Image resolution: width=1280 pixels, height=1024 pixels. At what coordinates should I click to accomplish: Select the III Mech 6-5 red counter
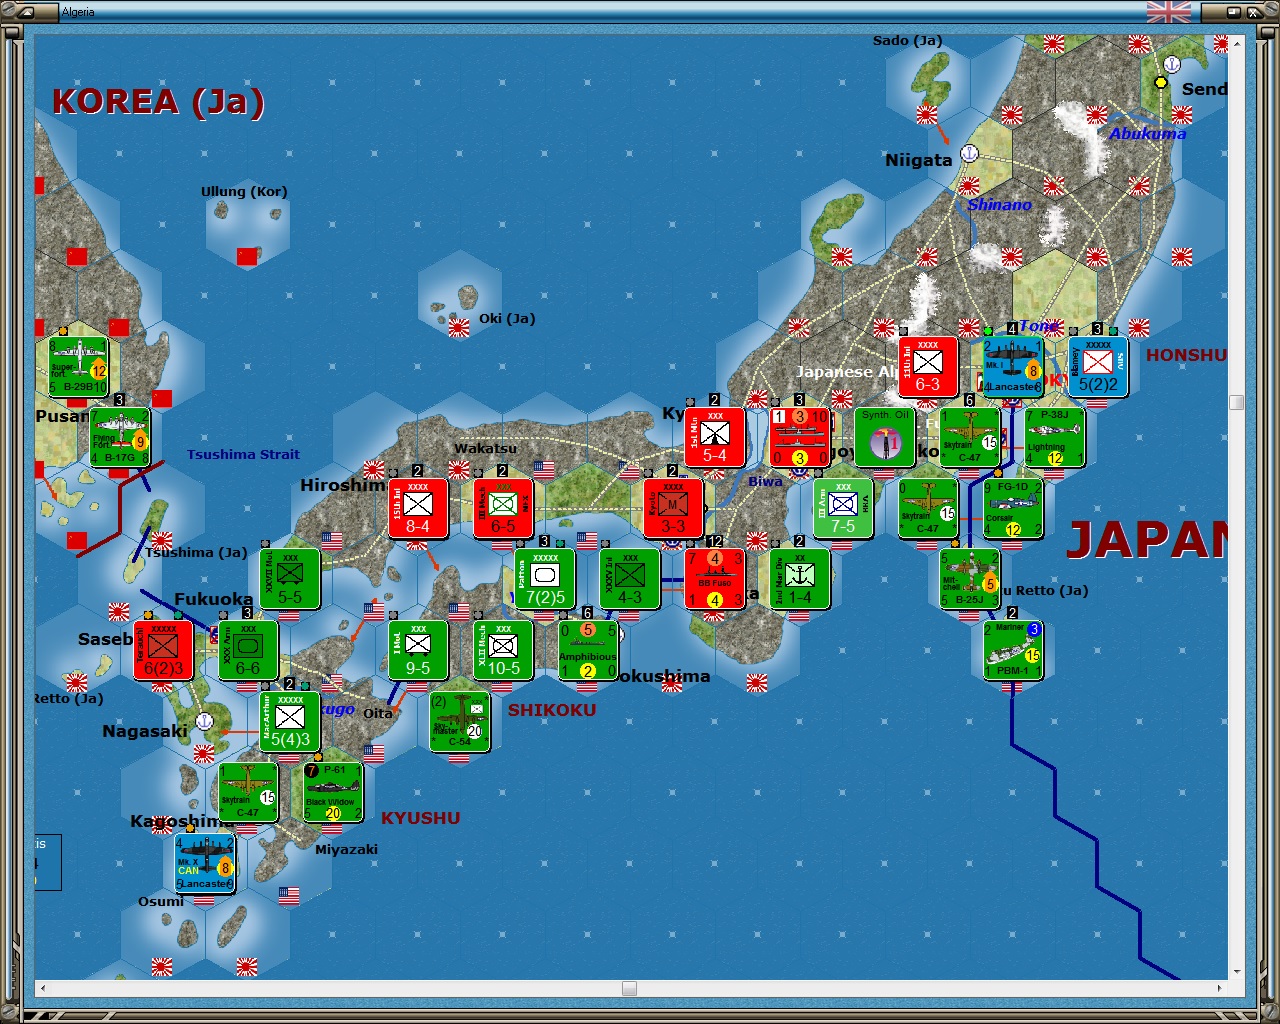503,508
